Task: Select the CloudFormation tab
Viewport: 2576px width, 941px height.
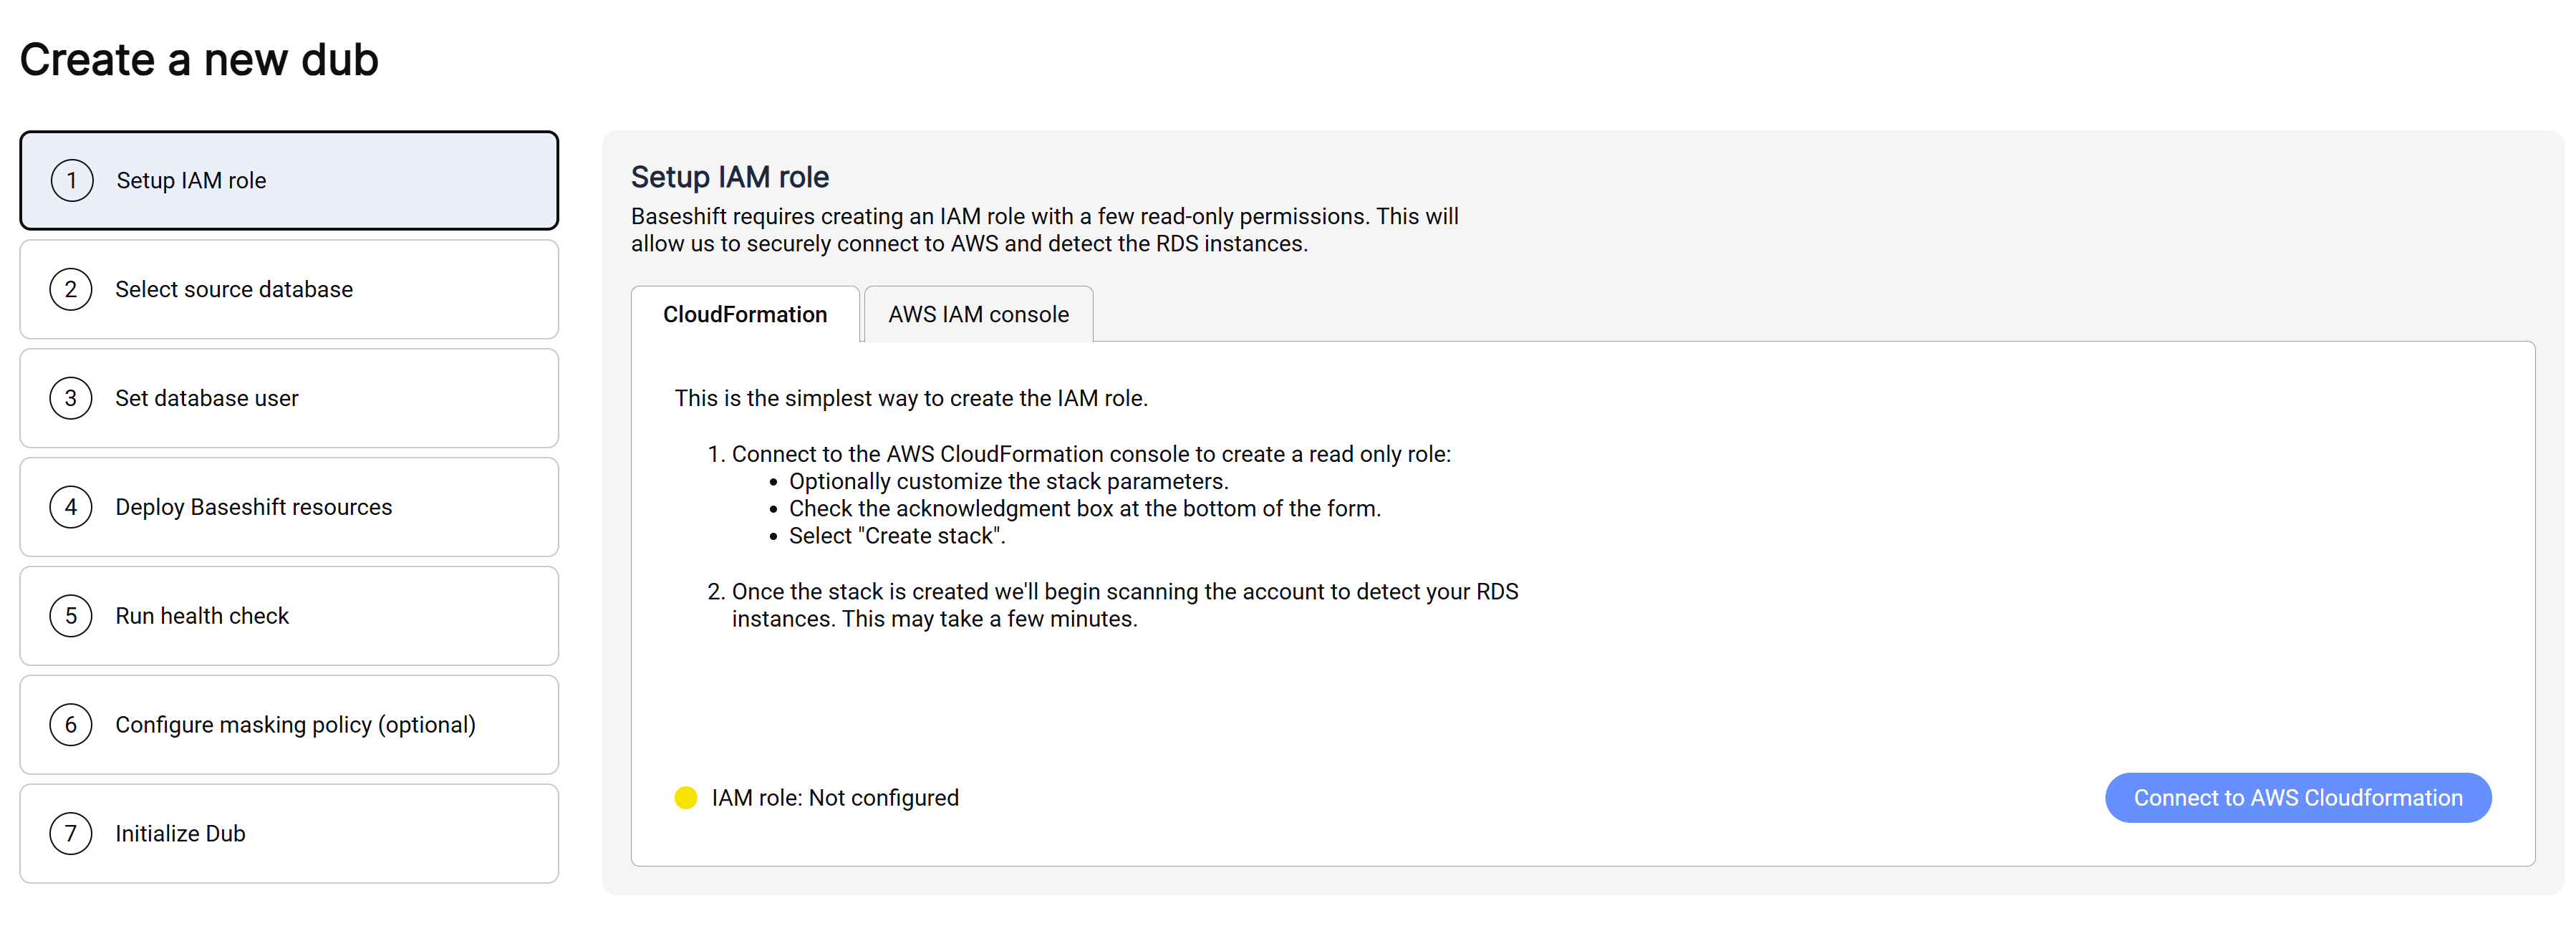Action: point(745,315)
